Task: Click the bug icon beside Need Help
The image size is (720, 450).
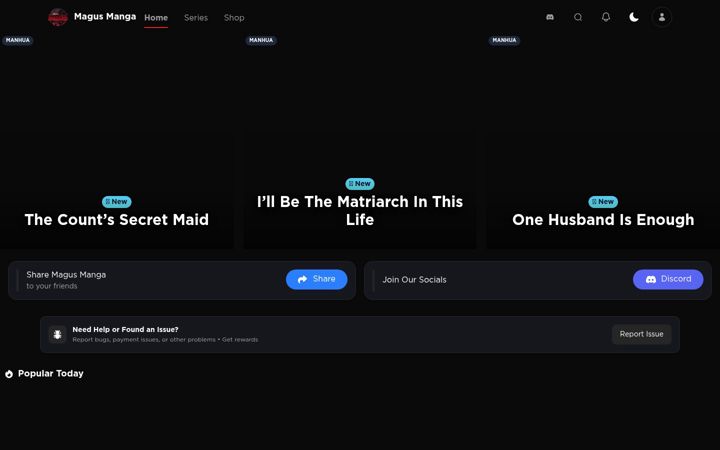Action: coord(57,335)
